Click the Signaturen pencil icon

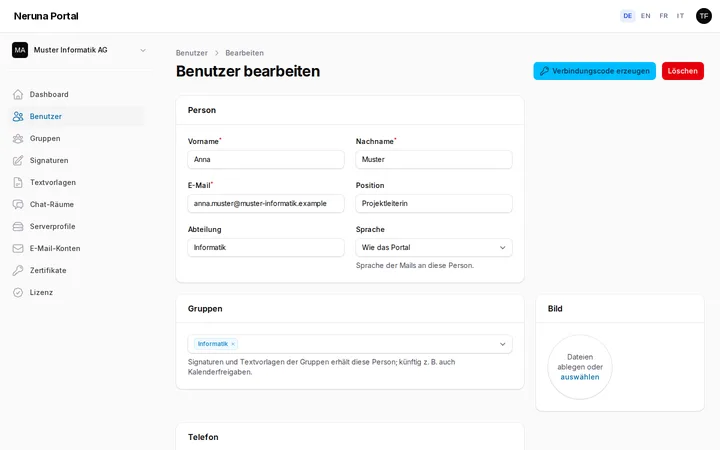click(x=18, y=161)
